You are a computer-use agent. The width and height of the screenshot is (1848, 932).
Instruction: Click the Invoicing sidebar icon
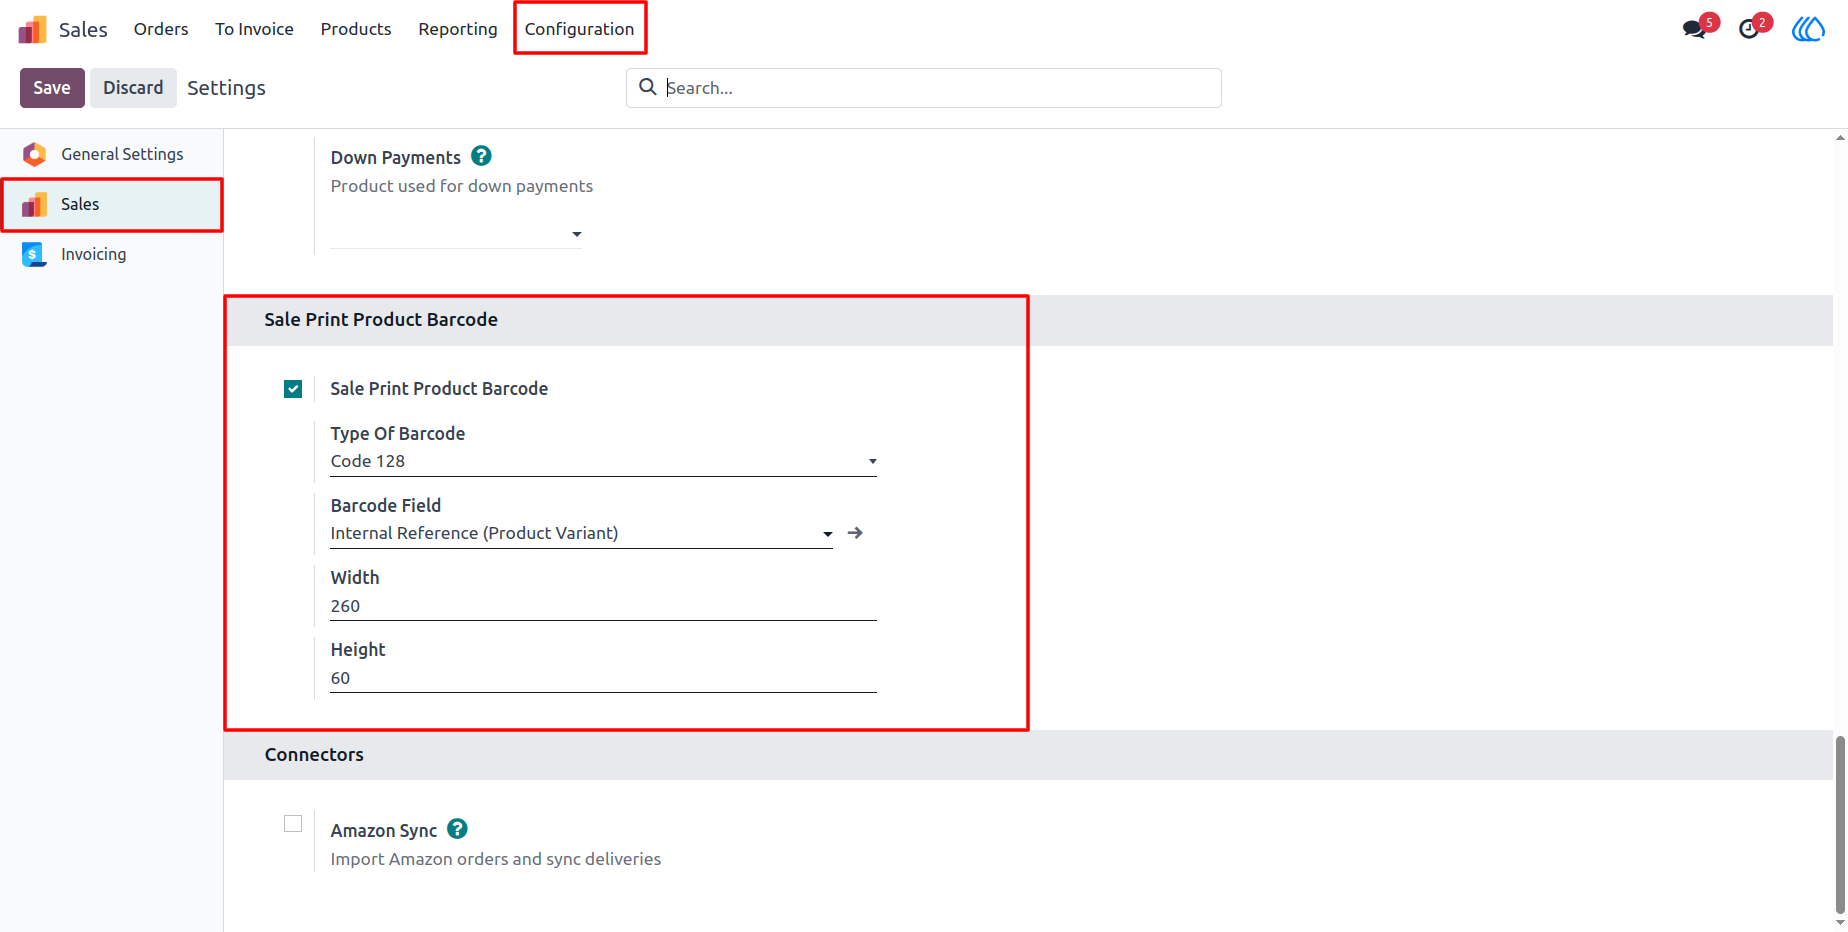pos(35,254)
